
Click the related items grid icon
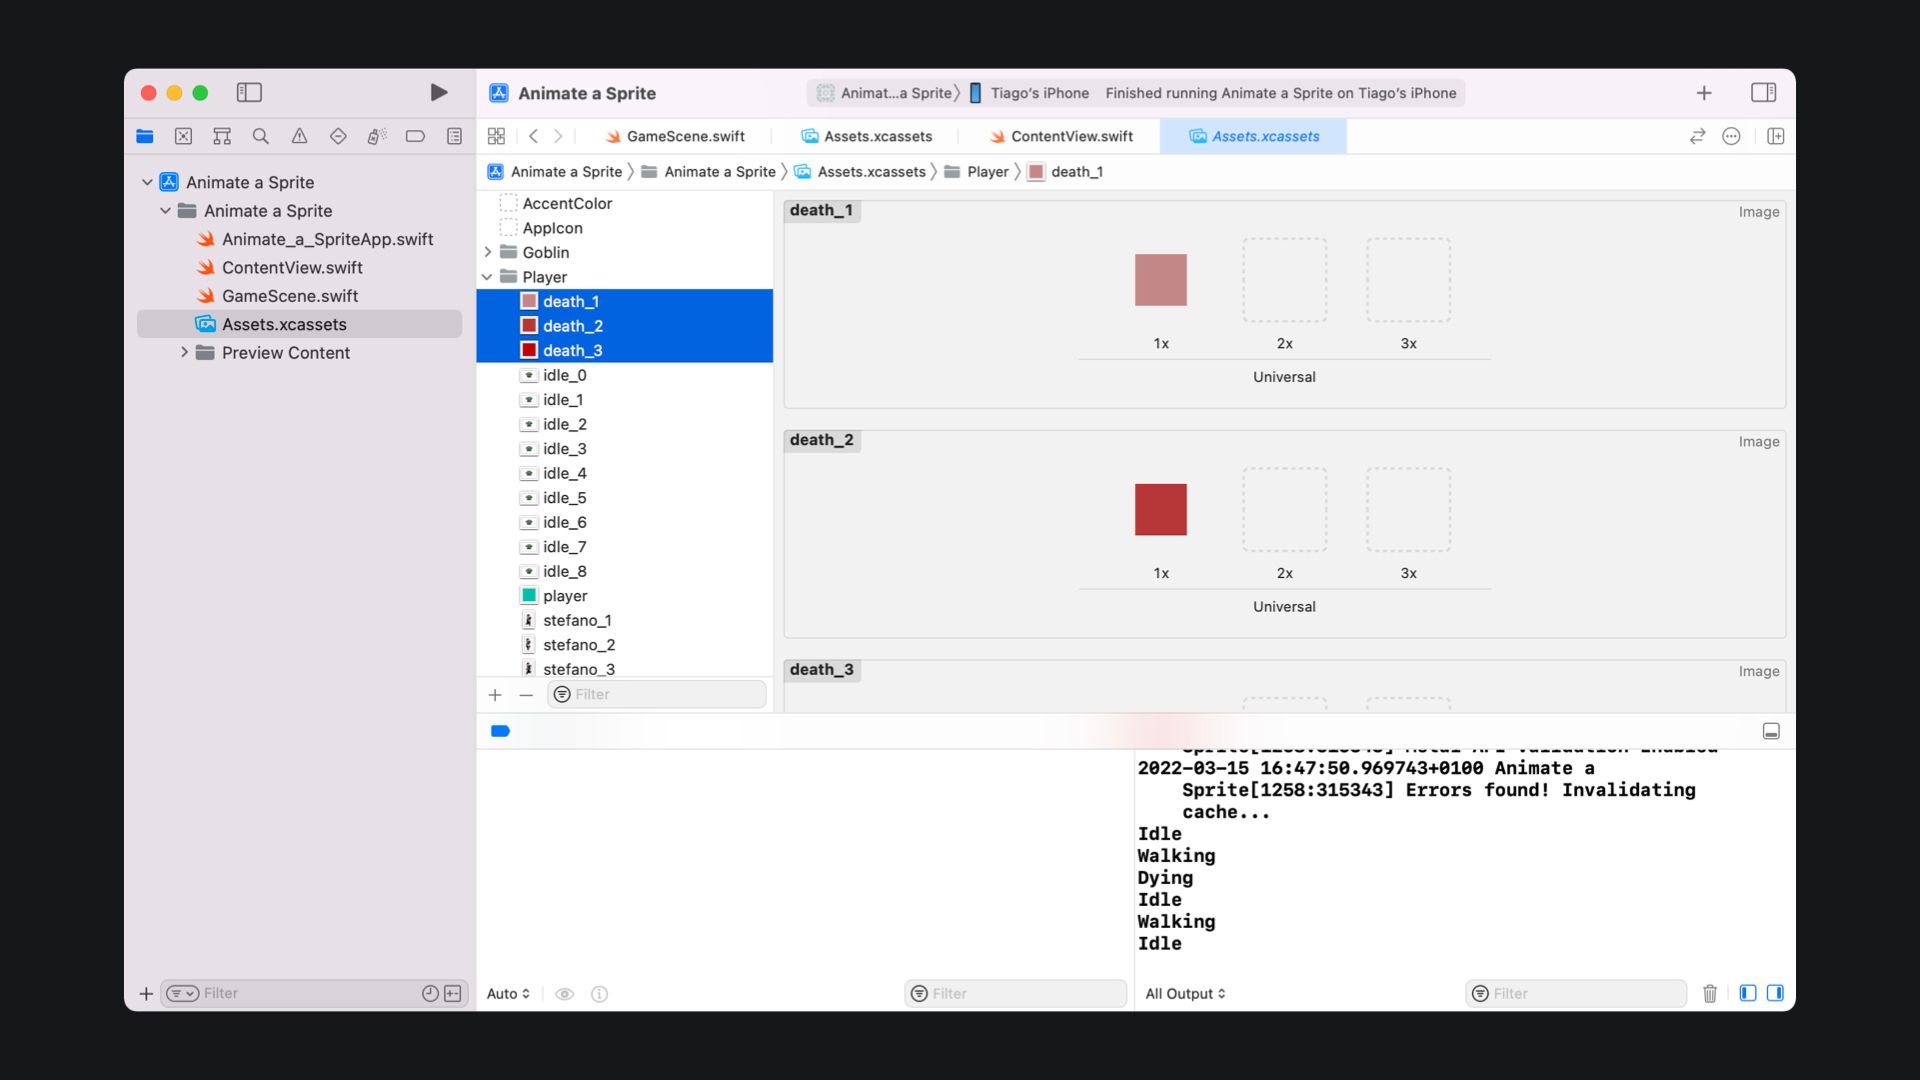pyautogui.click(x=496, y=136)
